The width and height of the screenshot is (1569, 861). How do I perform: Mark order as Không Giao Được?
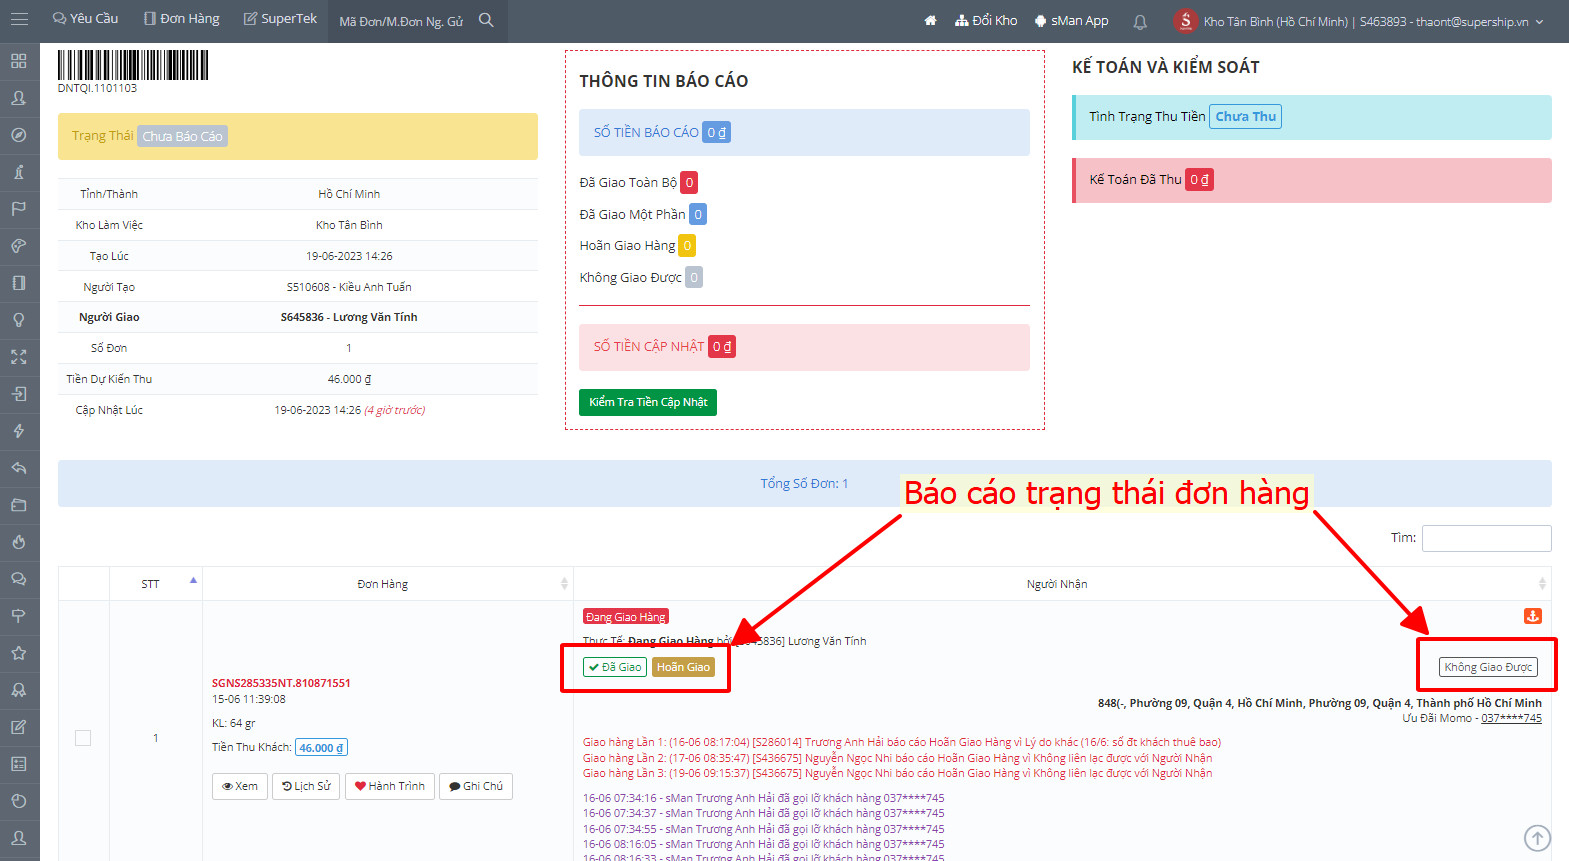click(x=1488, y=667)
